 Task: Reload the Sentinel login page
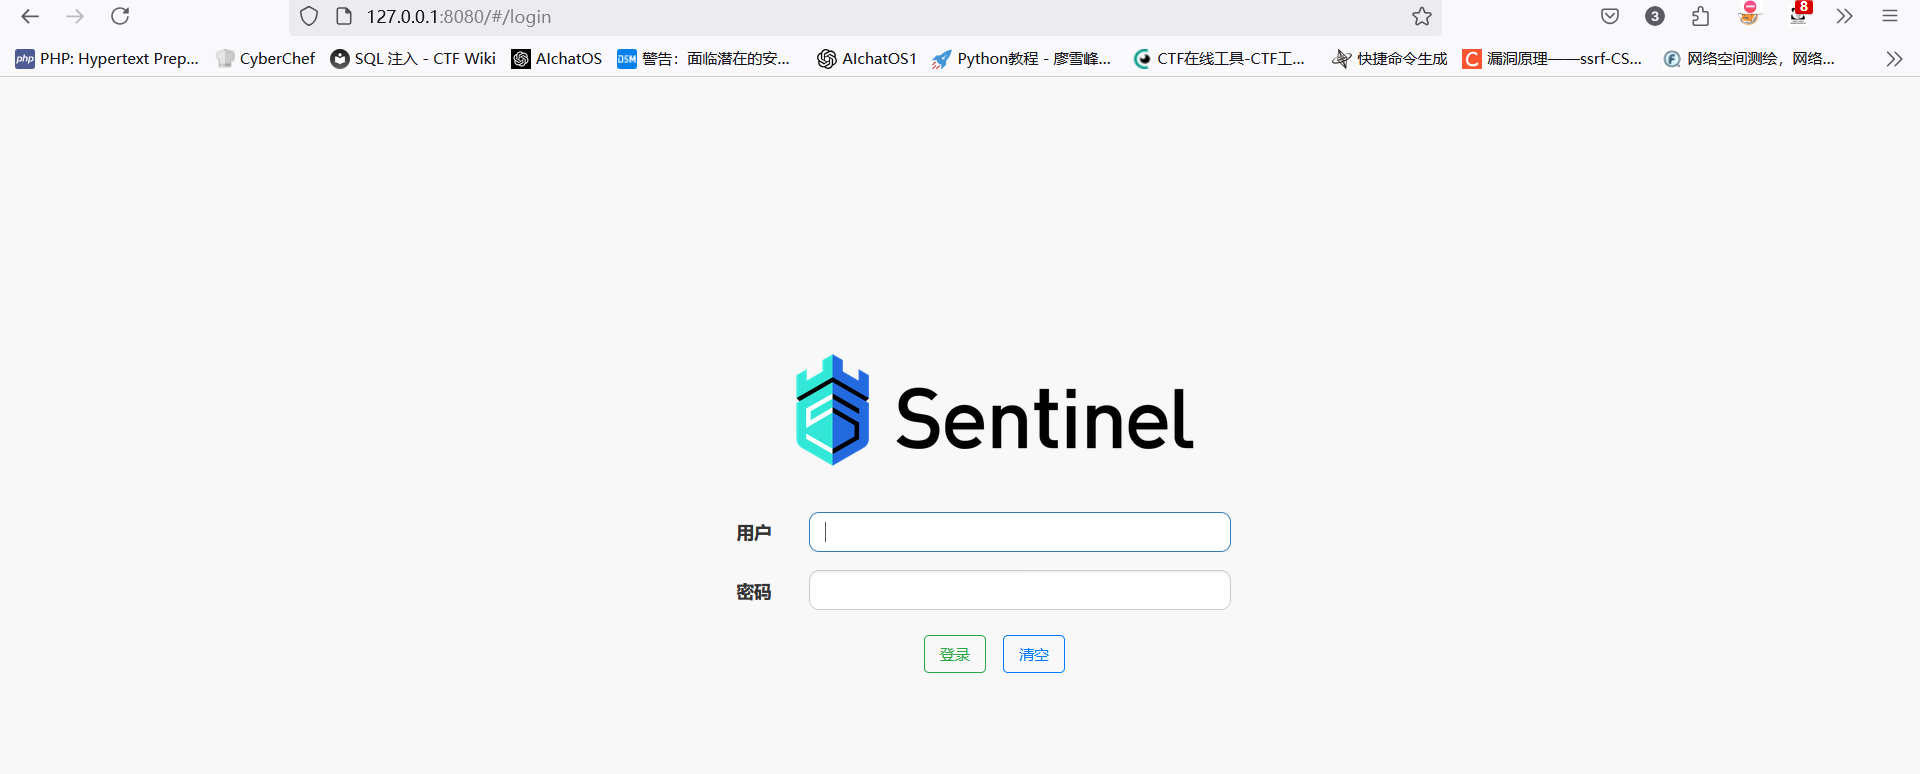(120, 16)
